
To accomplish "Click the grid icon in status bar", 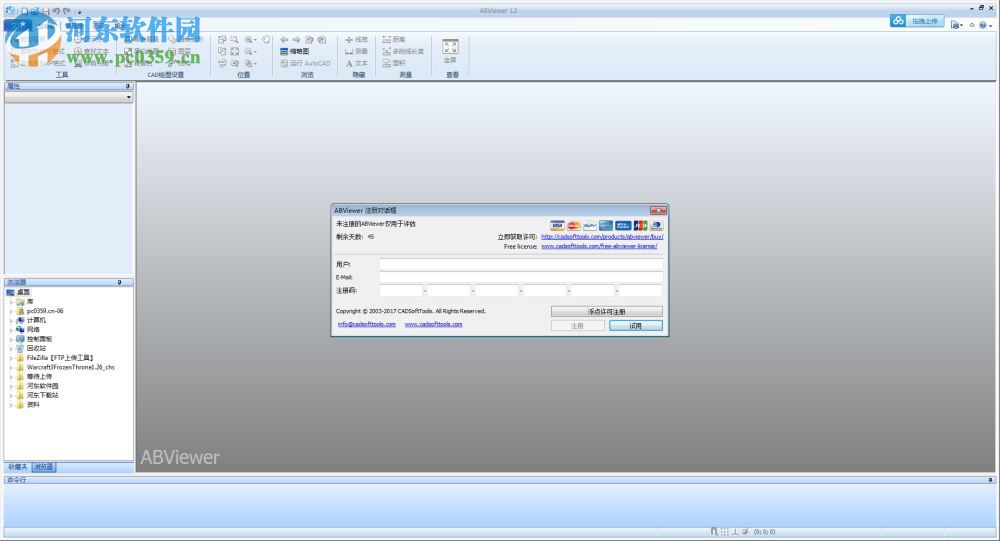I will coord(724,531).
